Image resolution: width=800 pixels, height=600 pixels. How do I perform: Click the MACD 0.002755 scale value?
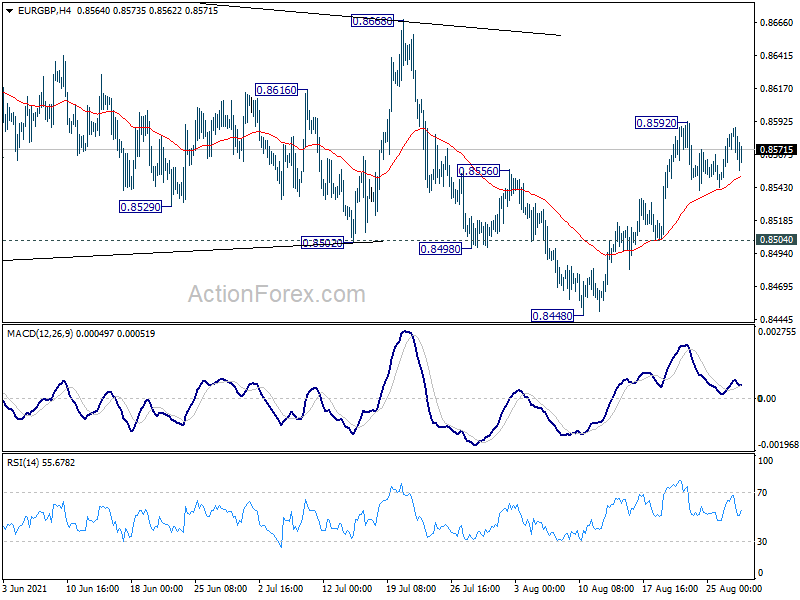click(x=778, y=332)
